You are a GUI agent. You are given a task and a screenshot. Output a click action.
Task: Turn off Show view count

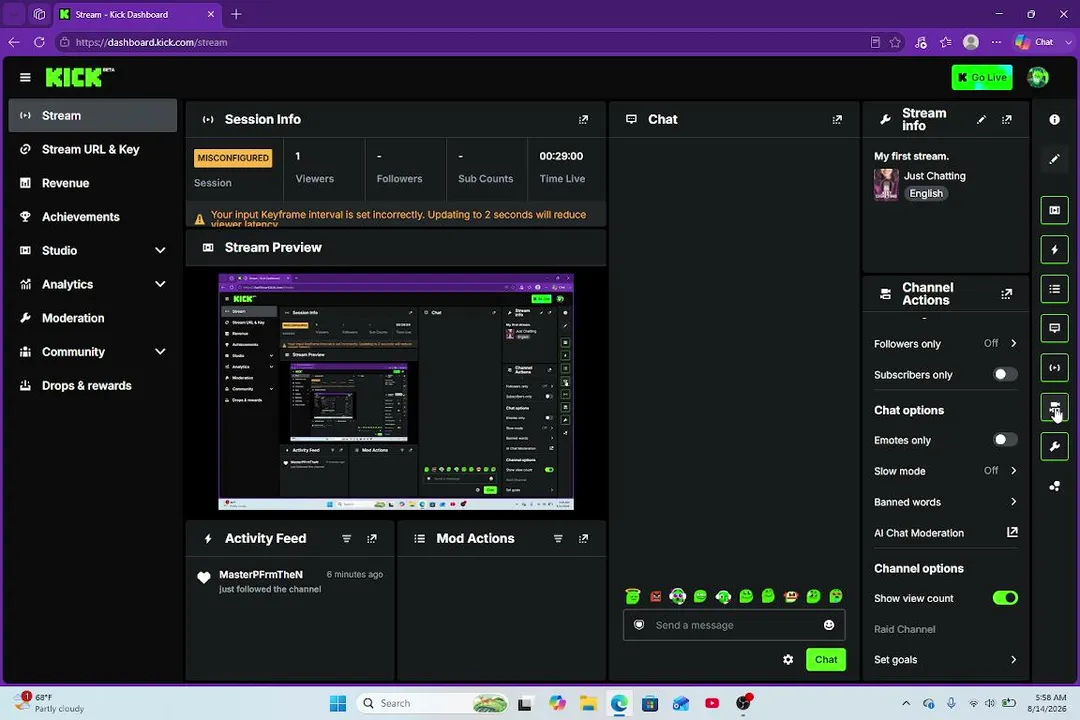1004,598
